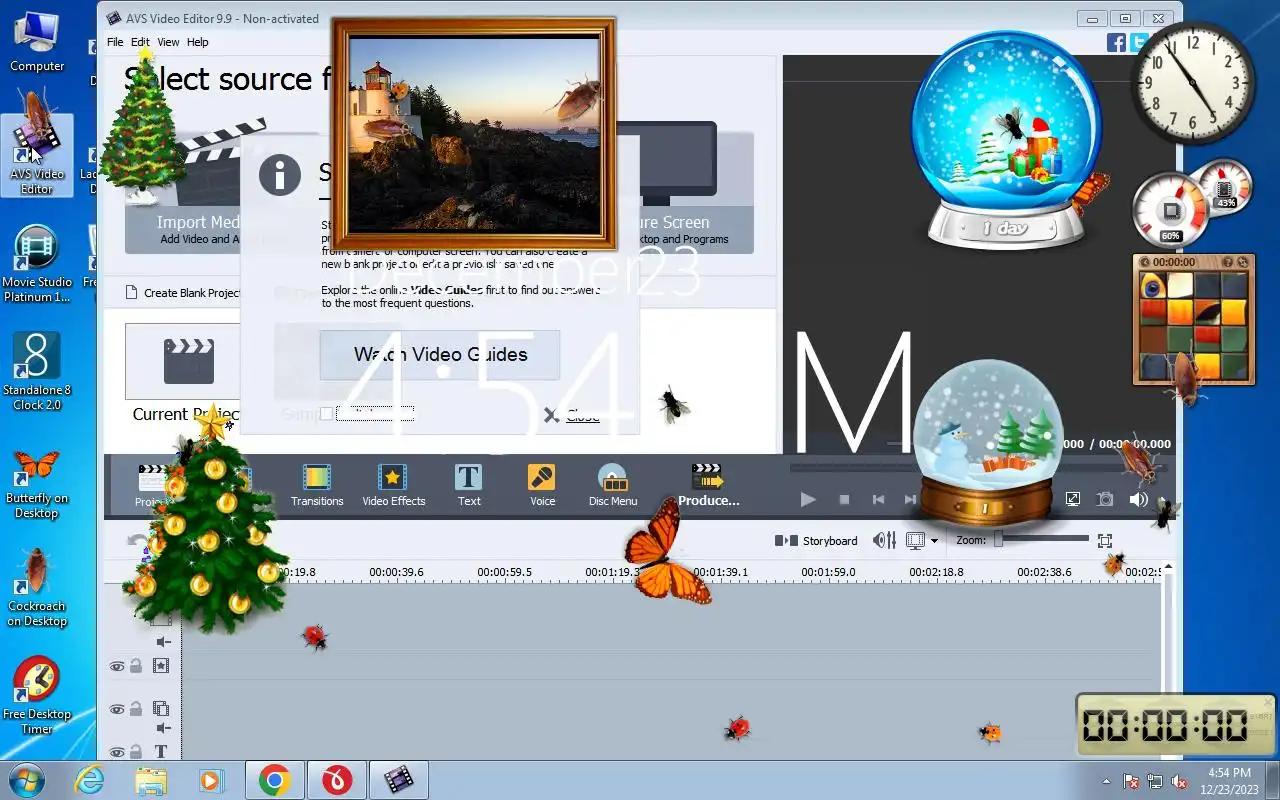
Task: Select Movie Studio Platinum desktop shortcut
Action: [37, 263]
